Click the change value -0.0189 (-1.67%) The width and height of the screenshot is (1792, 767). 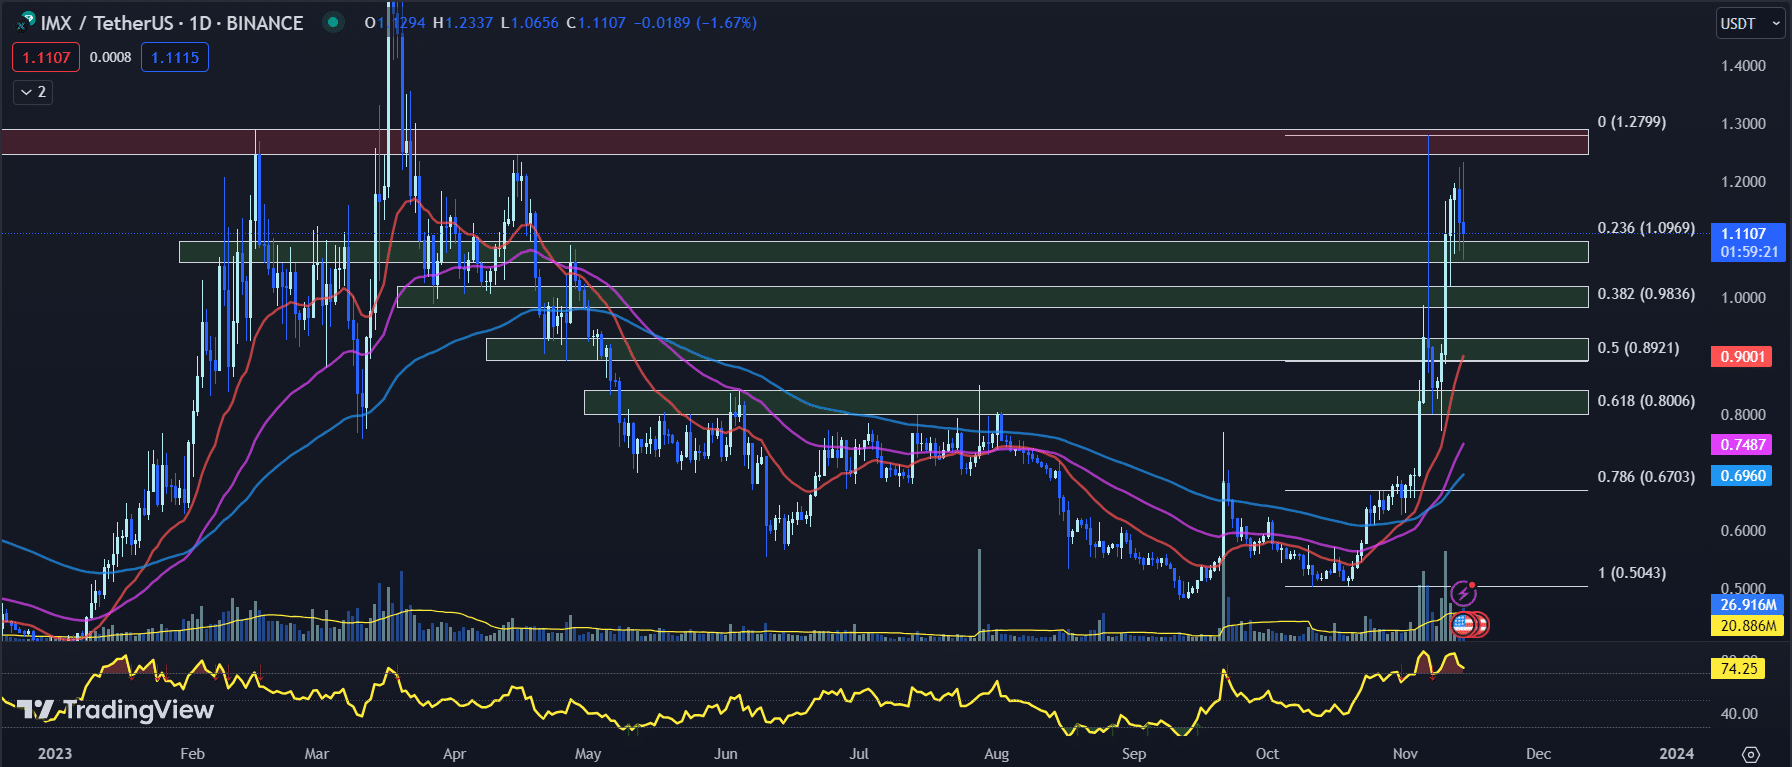tap(695, 22)
